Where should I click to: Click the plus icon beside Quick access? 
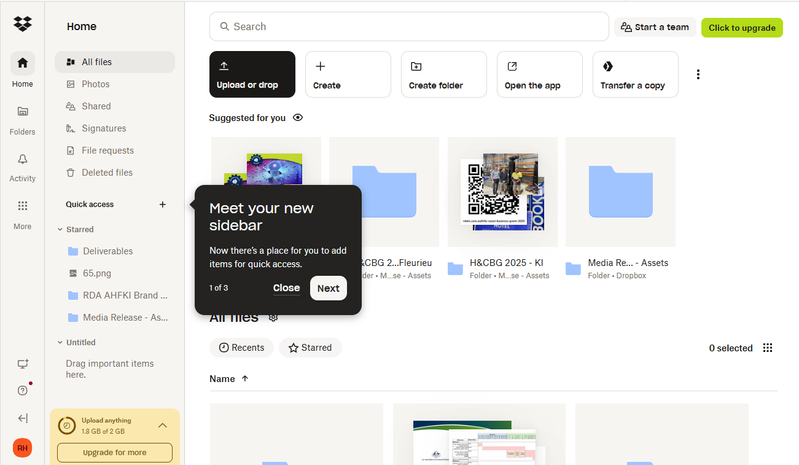click(x=163, y=204)
